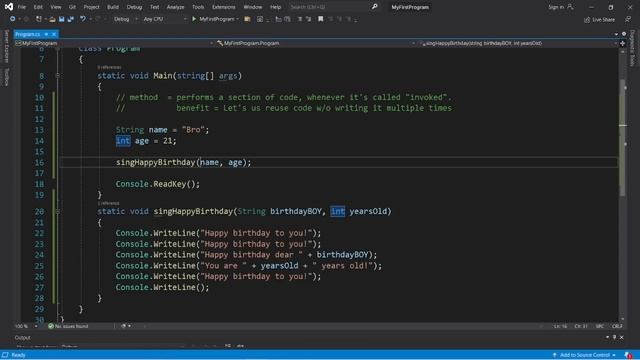Open the Edit menu
Viewport: 640px width, 360px height.
[38, 7]
